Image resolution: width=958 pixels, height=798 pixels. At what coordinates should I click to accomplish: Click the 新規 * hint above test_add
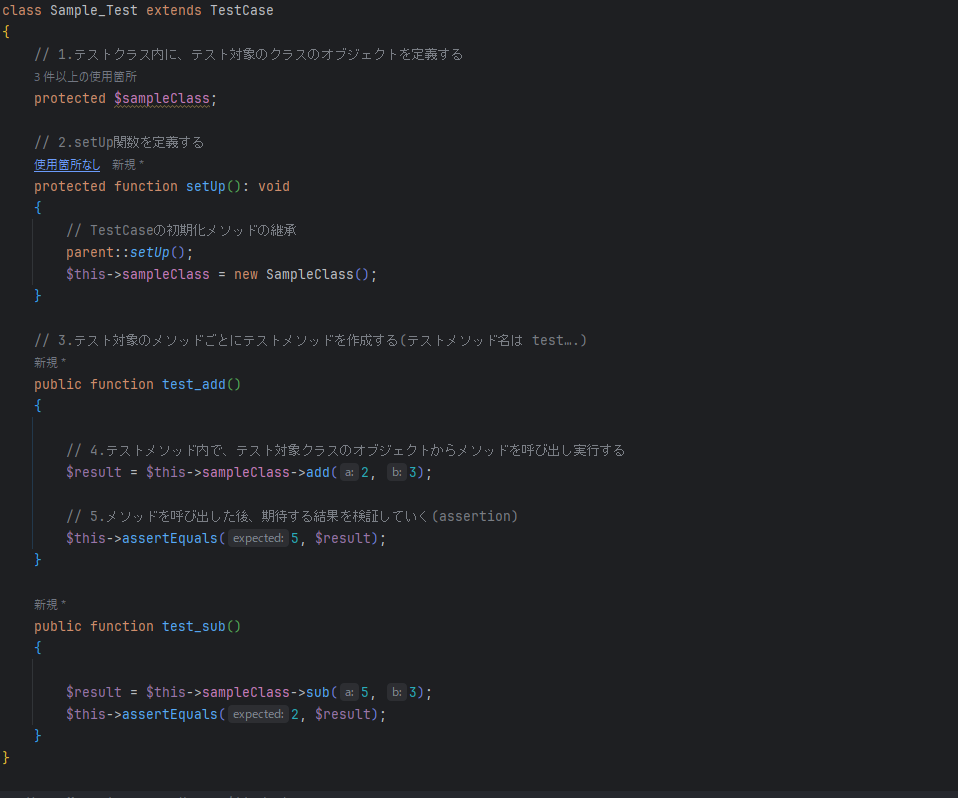pos(50,362)
